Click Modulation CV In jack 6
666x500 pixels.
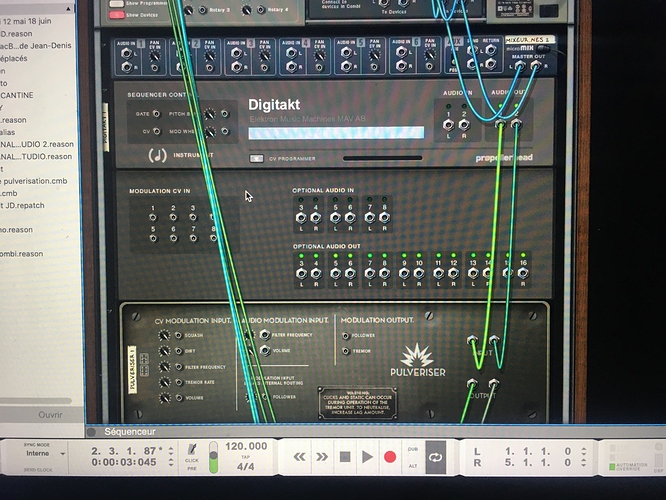pyautogui.click(x=173, y=238)
